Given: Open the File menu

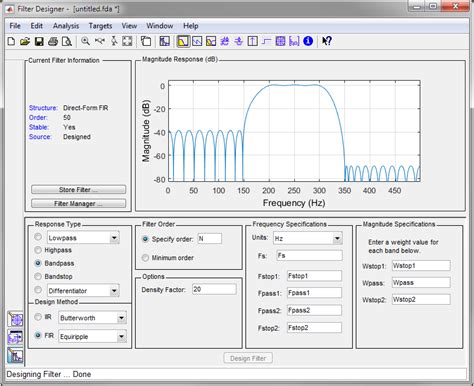Looking at the screenshot, I should click(x=15, y=26).
